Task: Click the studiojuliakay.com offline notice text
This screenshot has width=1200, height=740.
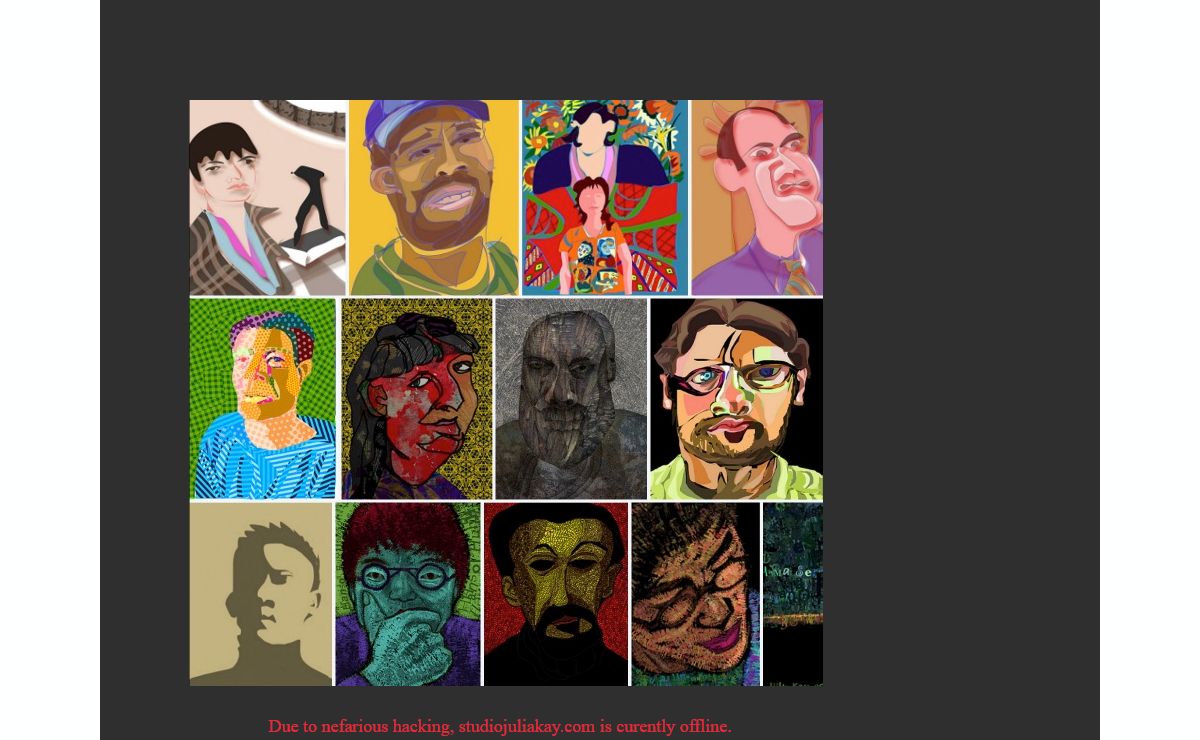Action: (500, 726)
